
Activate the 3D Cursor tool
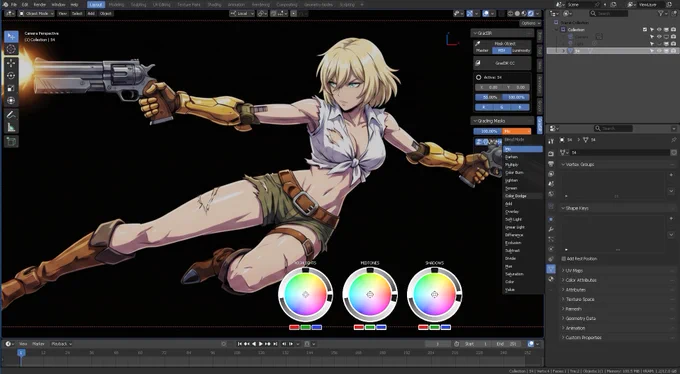11,49
